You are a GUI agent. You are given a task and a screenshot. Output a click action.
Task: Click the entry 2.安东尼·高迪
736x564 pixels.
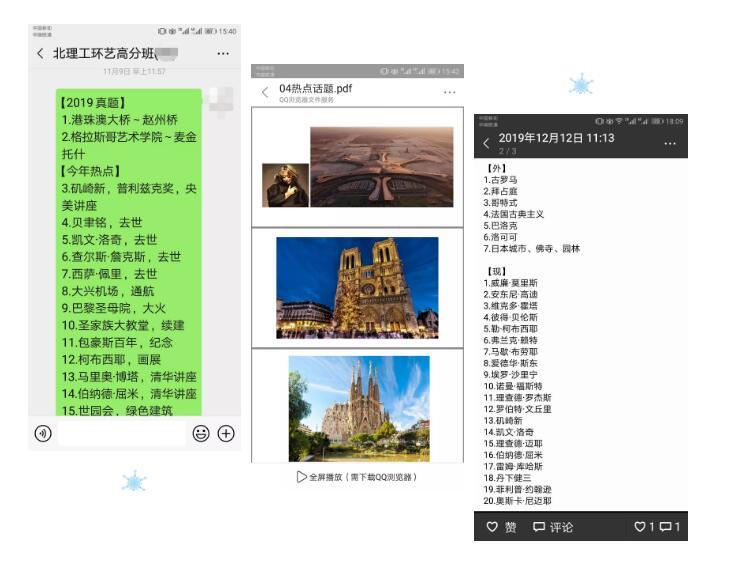(511, 294)
